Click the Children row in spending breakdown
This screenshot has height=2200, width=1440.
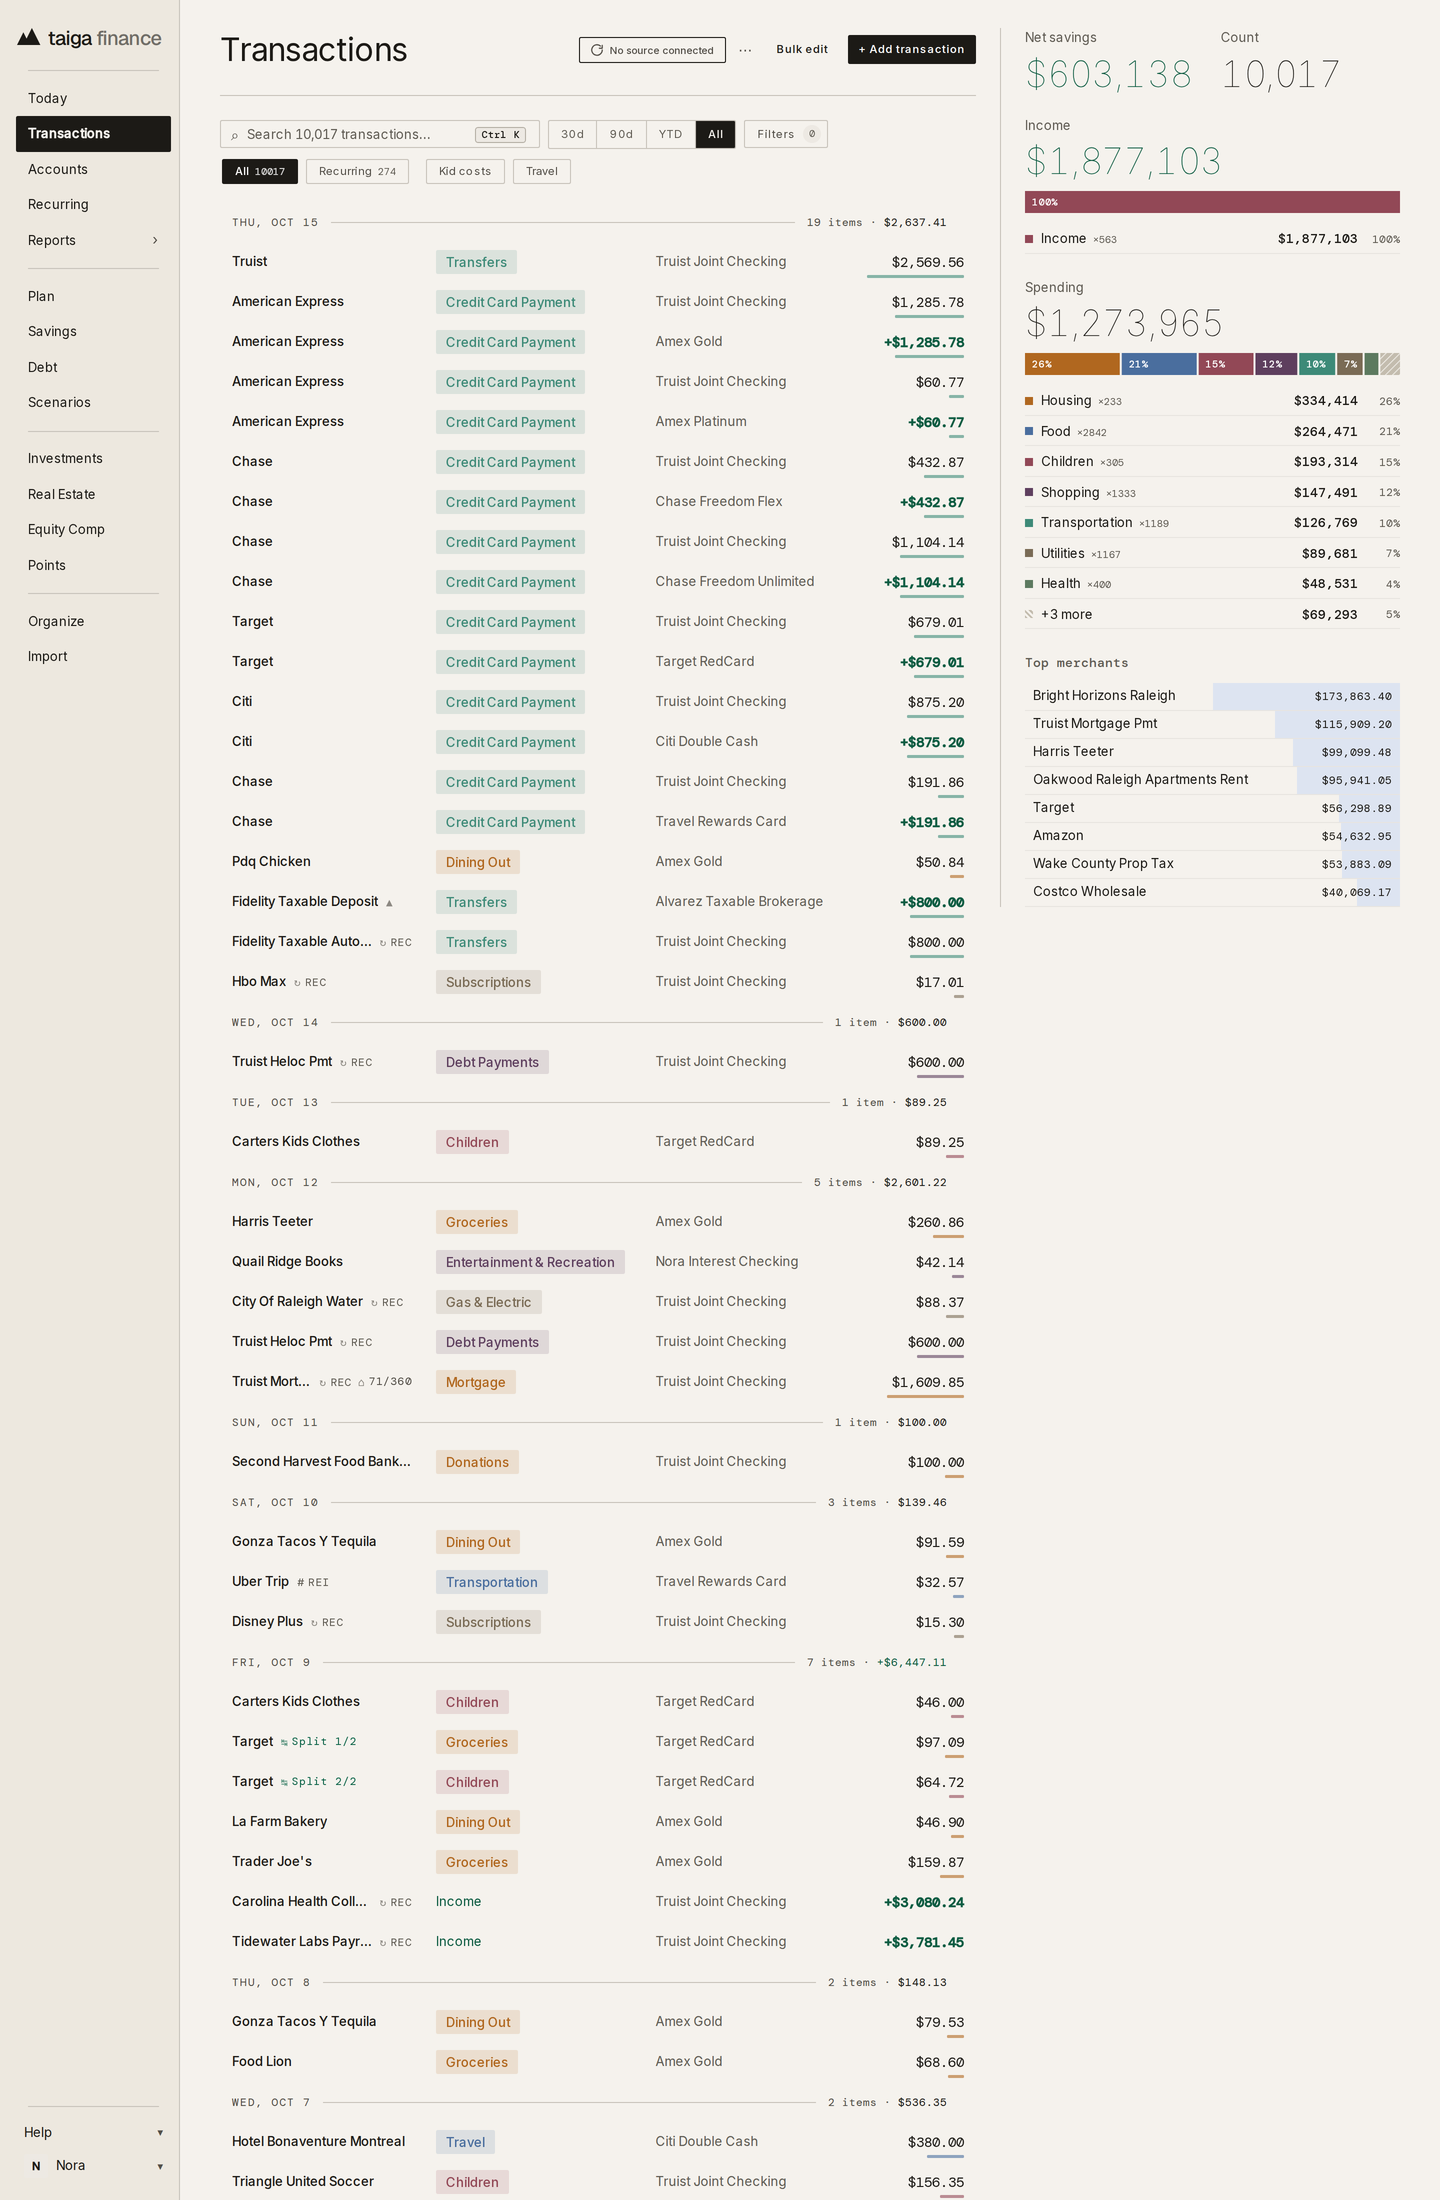coord(1212,462)
